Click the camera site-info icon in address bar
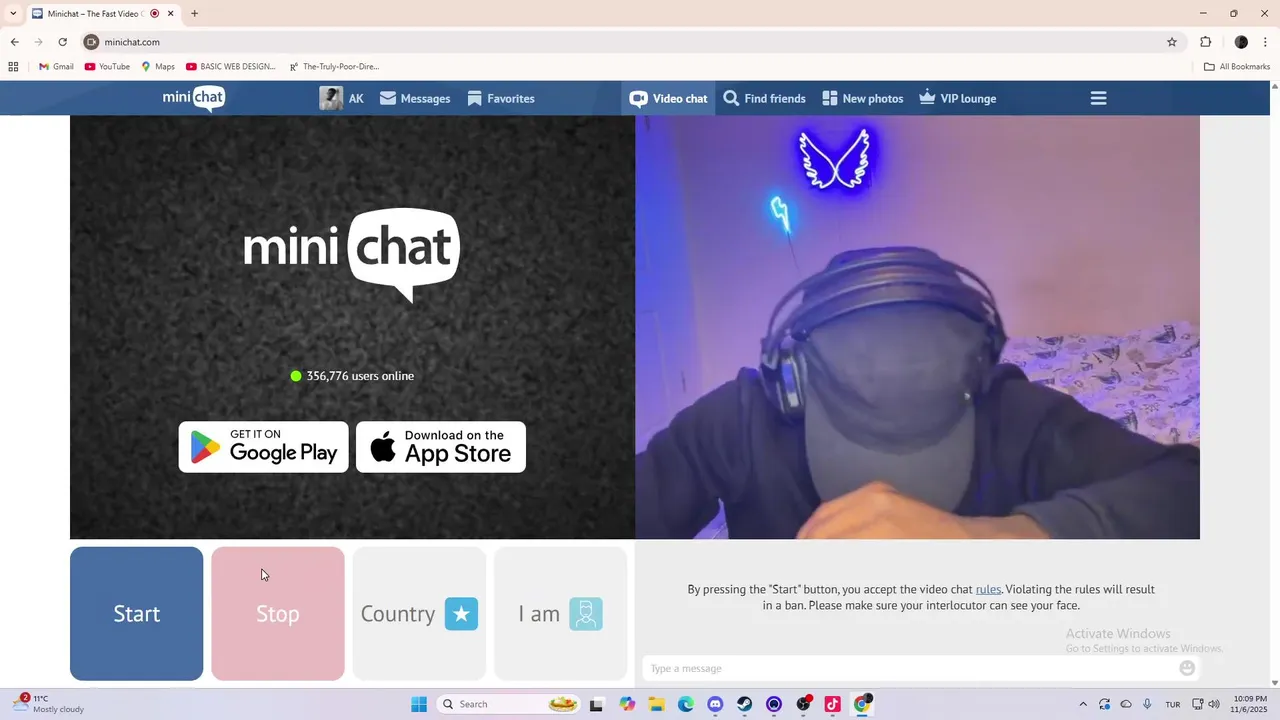This screenshot has width=1280, height=720. coord(91,42)
